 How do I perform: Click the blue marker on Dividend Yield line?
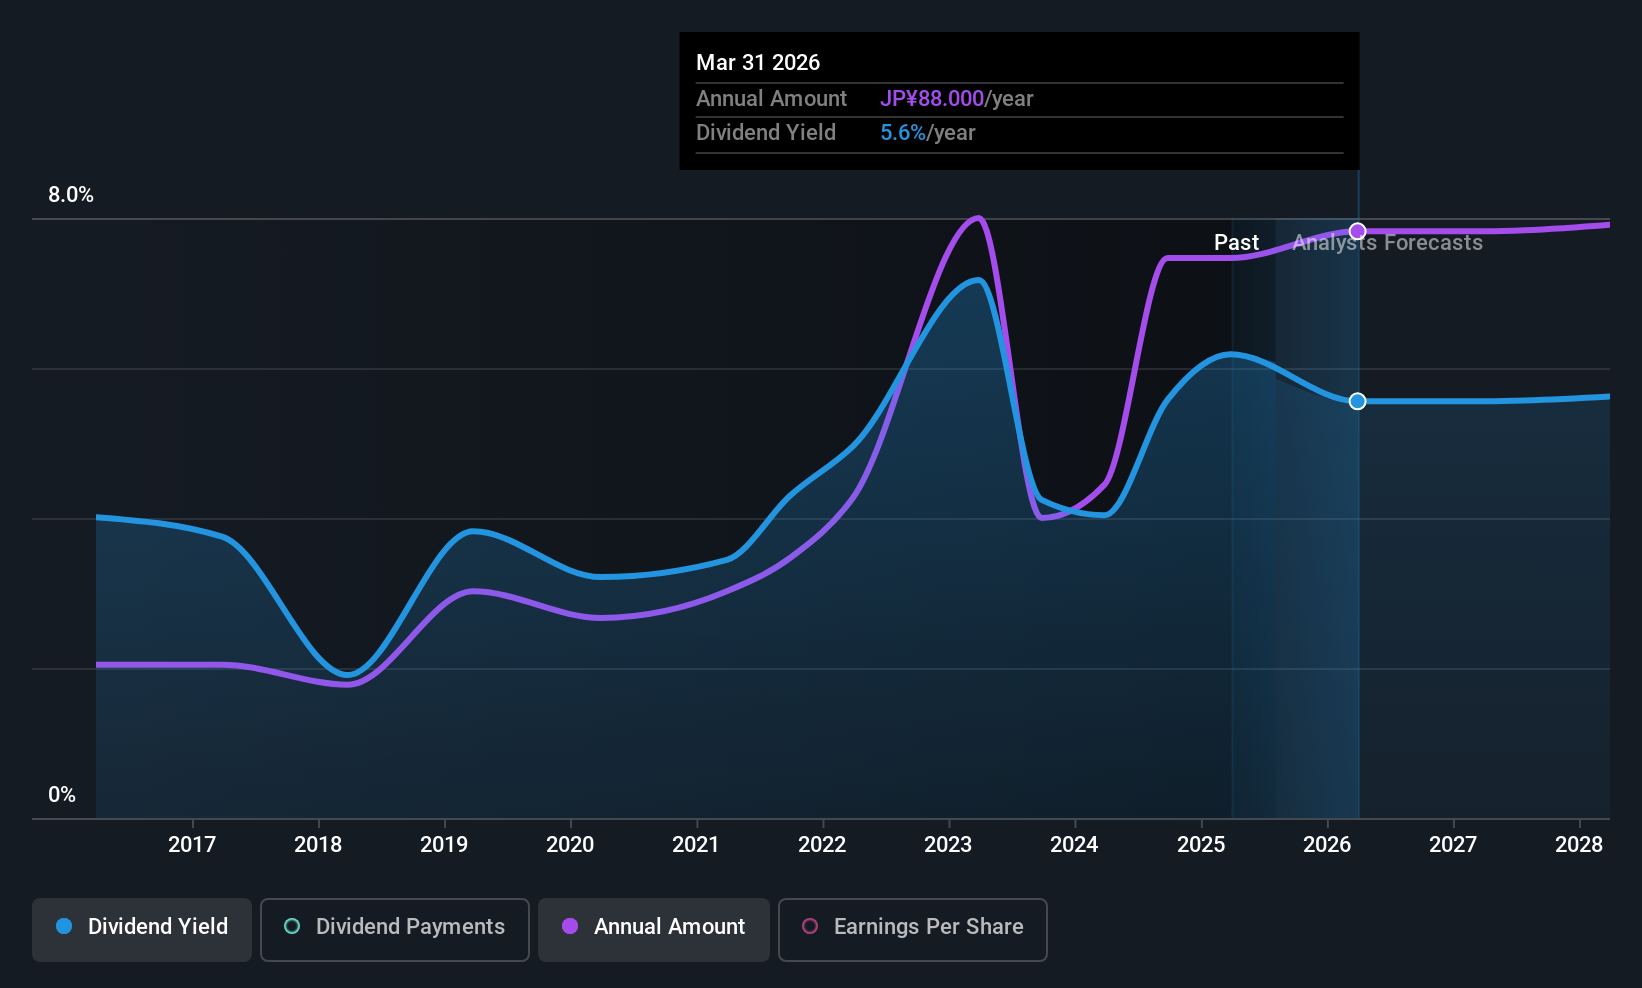pos(1357,401)
